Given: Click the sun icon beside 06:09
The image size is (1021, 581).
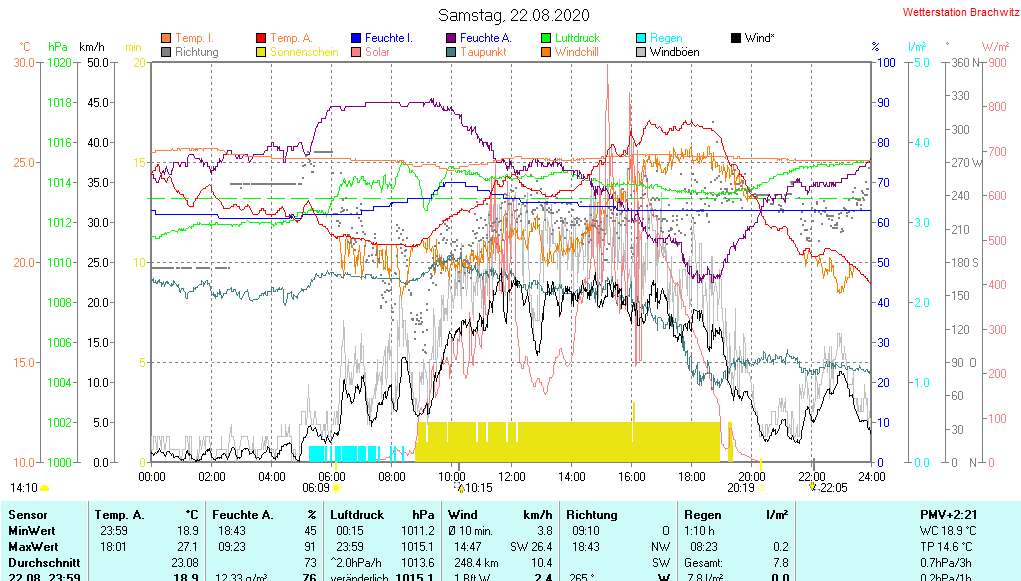Looking at the screenshot, I should pyautogui.click(x=337, y=488).
